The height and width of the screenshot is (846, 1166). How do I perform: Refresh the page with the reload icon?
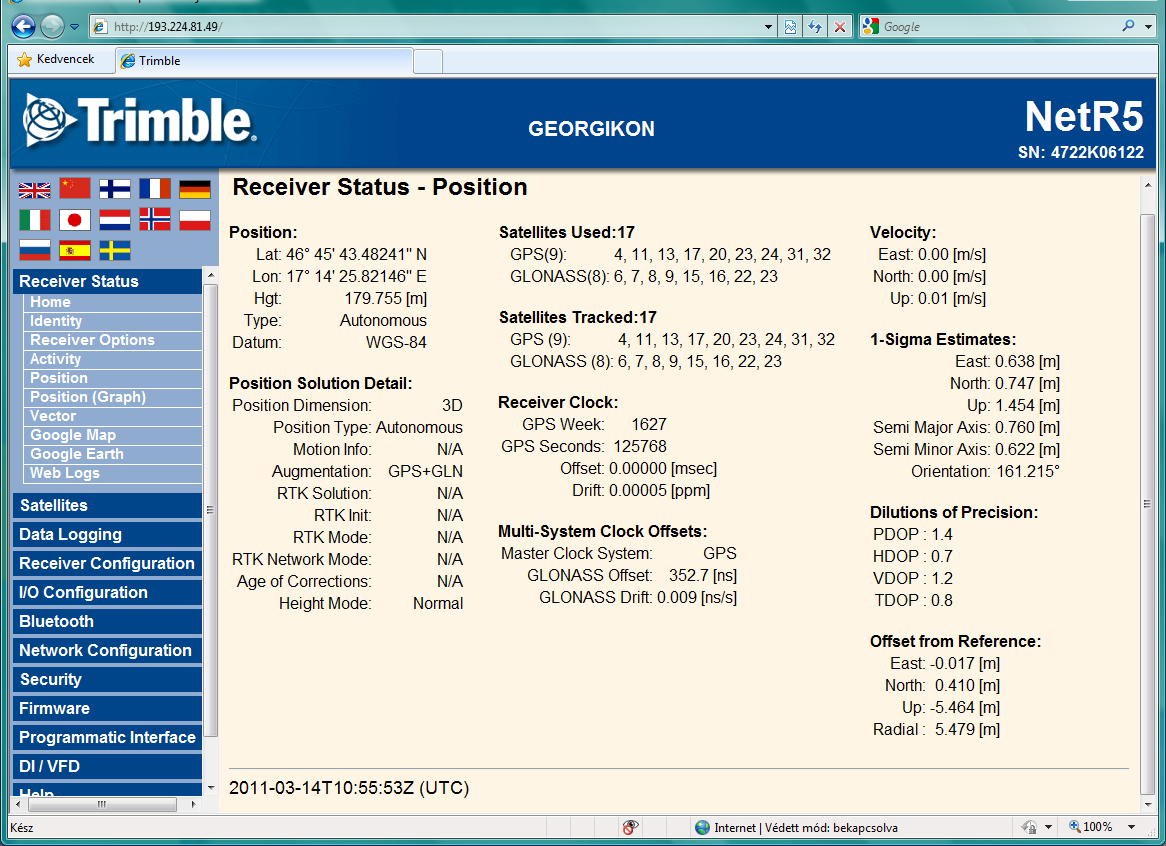coord(815,27)
